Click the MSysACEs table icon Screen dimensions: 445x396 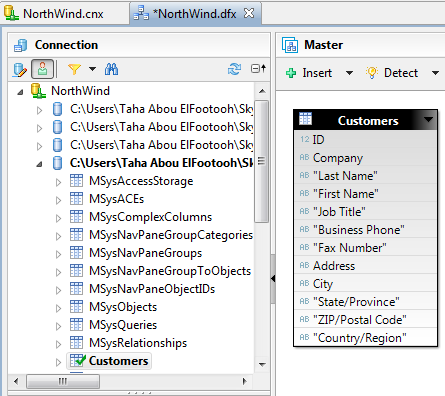76,199
